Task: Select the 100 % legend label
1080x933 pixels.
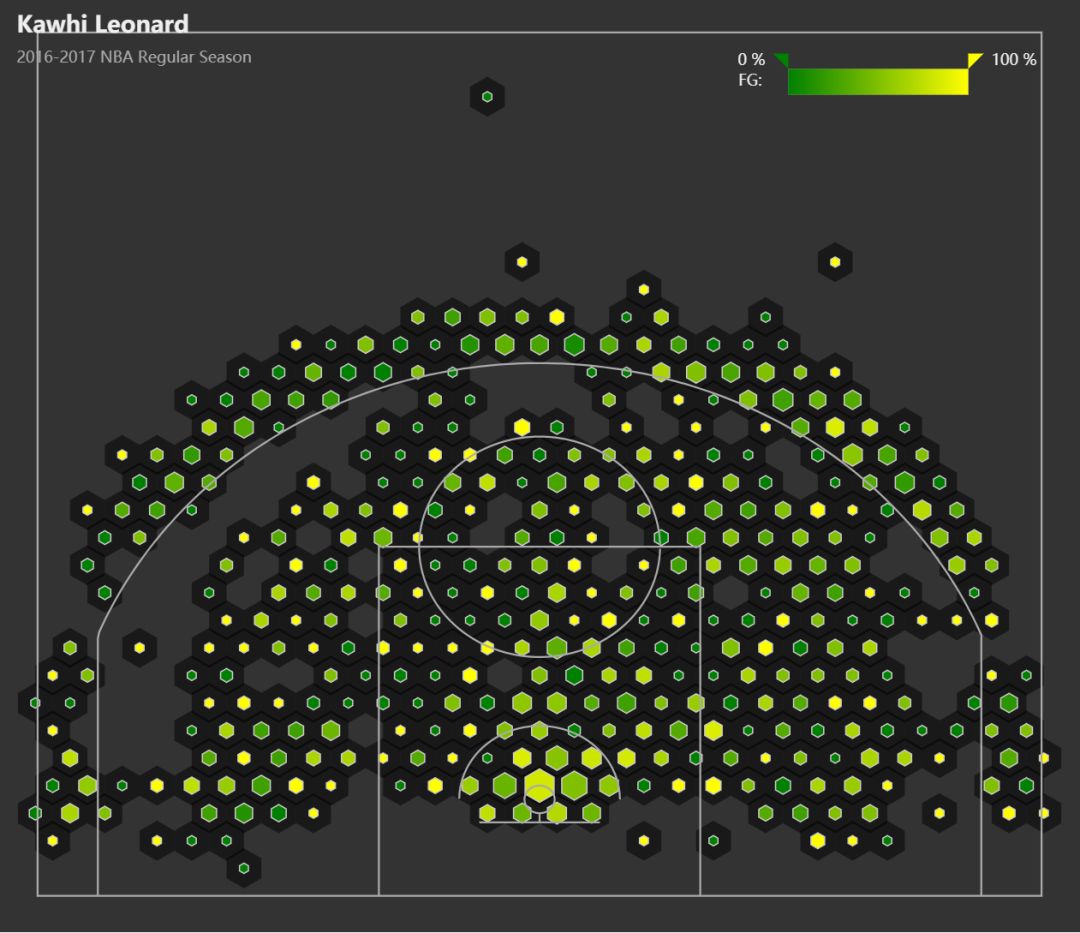Action: (1014, 59)
